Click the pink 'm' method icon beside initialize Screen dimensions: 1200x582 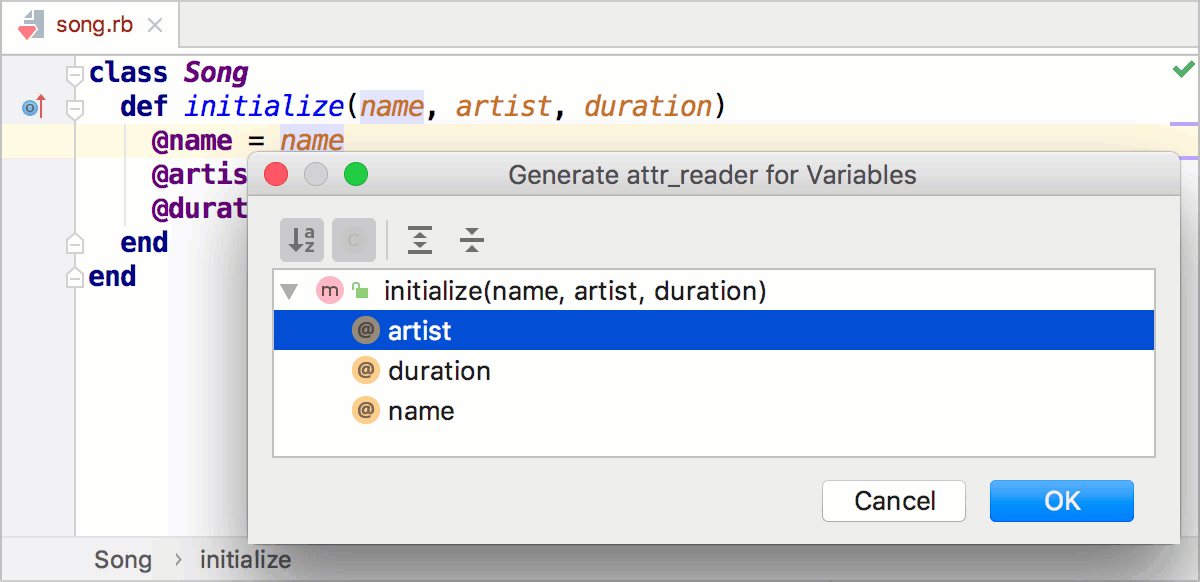point(330,290)
